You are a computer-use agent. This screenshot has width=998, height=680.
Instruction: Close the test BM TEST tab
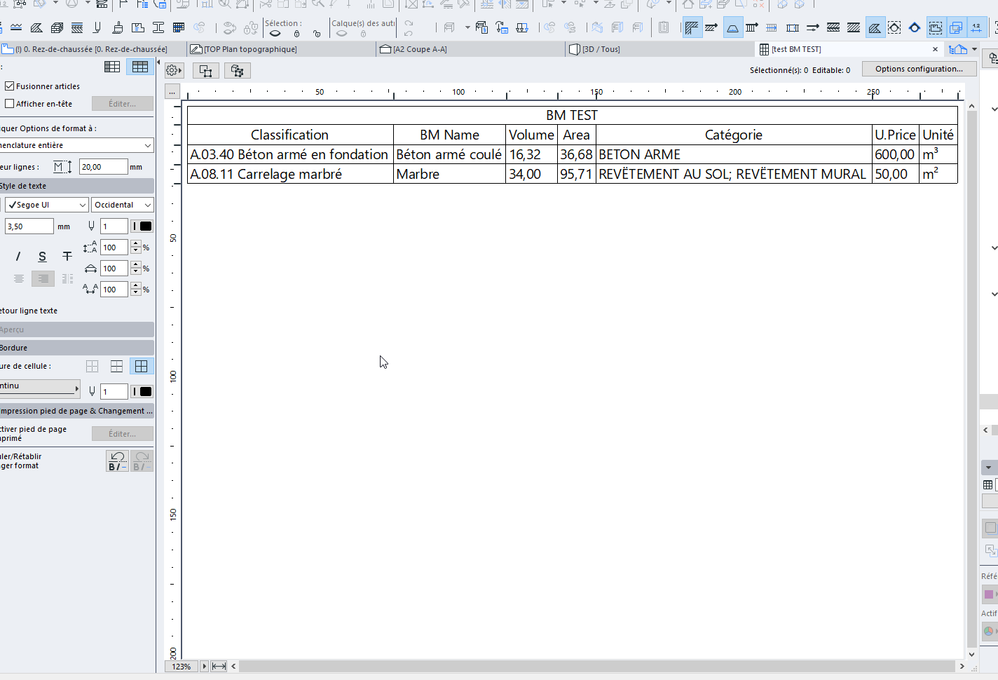tap(935, 49)
